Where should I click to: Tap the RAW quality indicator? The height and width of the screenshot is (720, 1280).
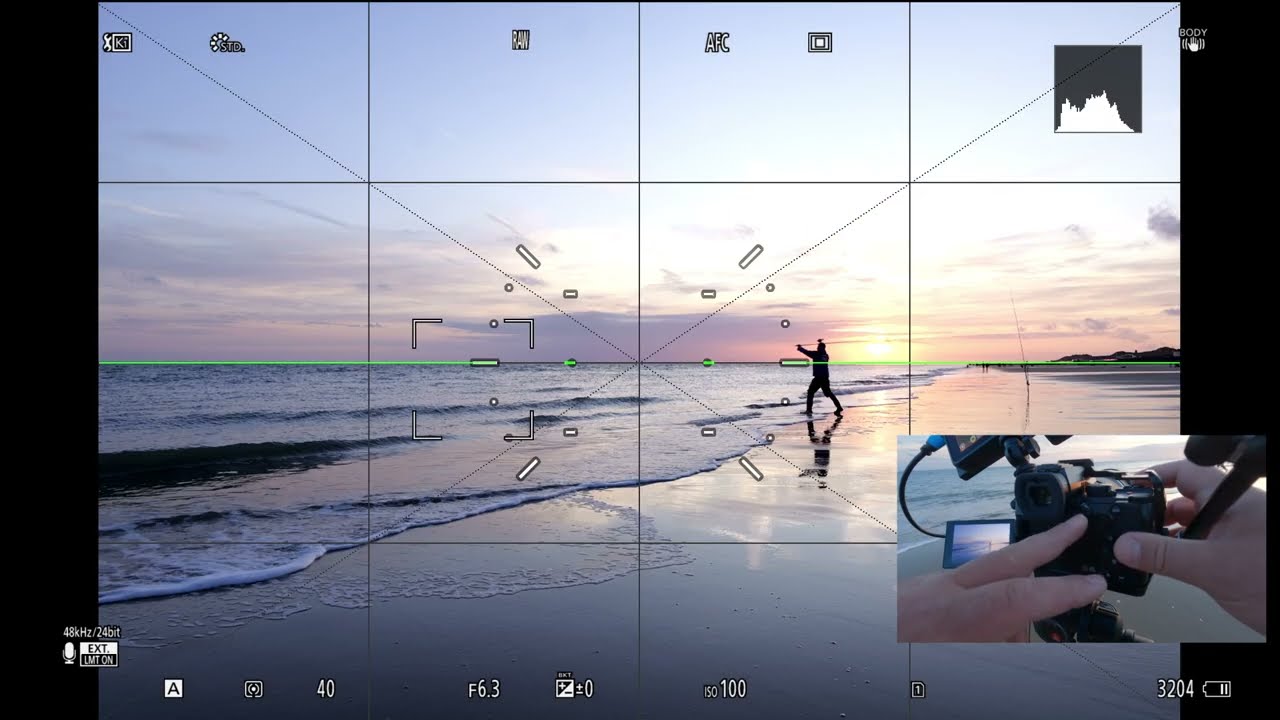[520, 41]
